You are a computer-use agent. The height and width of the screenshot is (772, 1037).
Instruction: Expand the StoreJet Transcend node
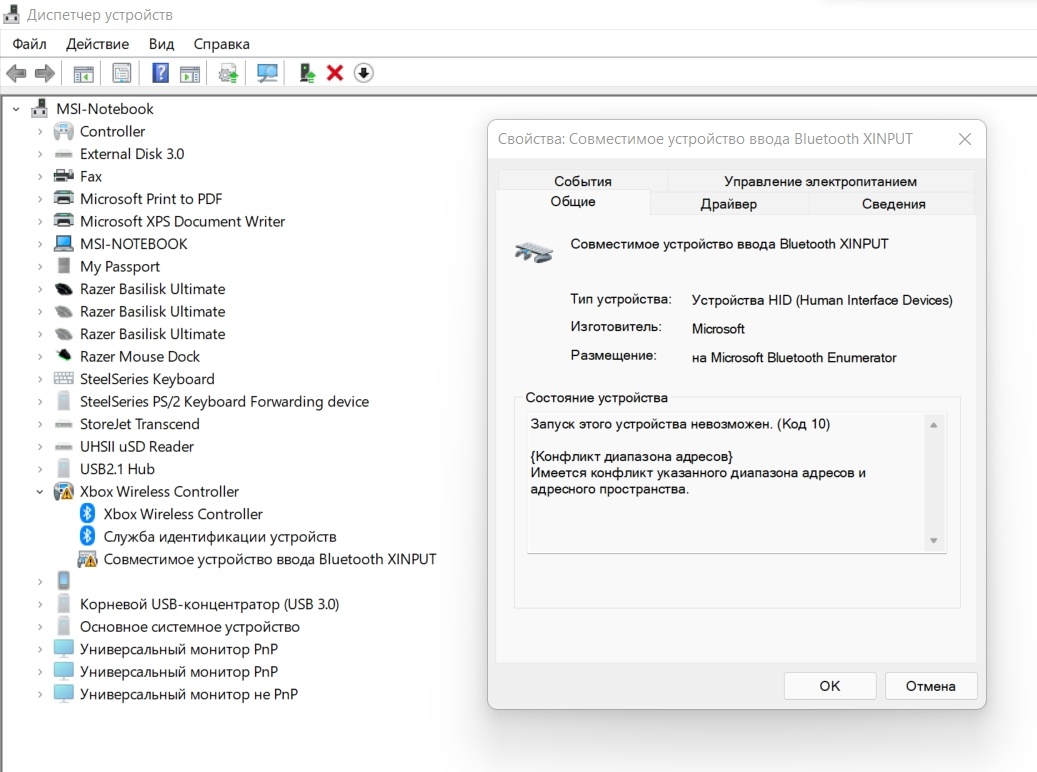click(x=40, y=424)
